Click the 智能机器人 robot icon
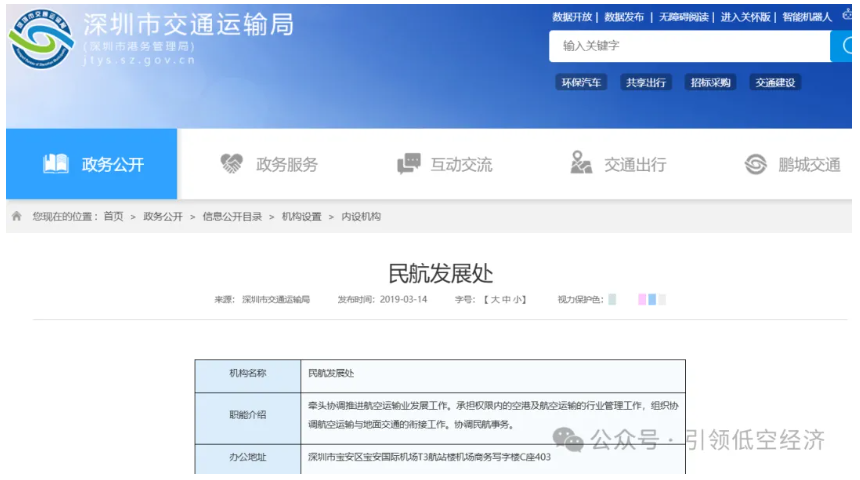 [848, 15]
